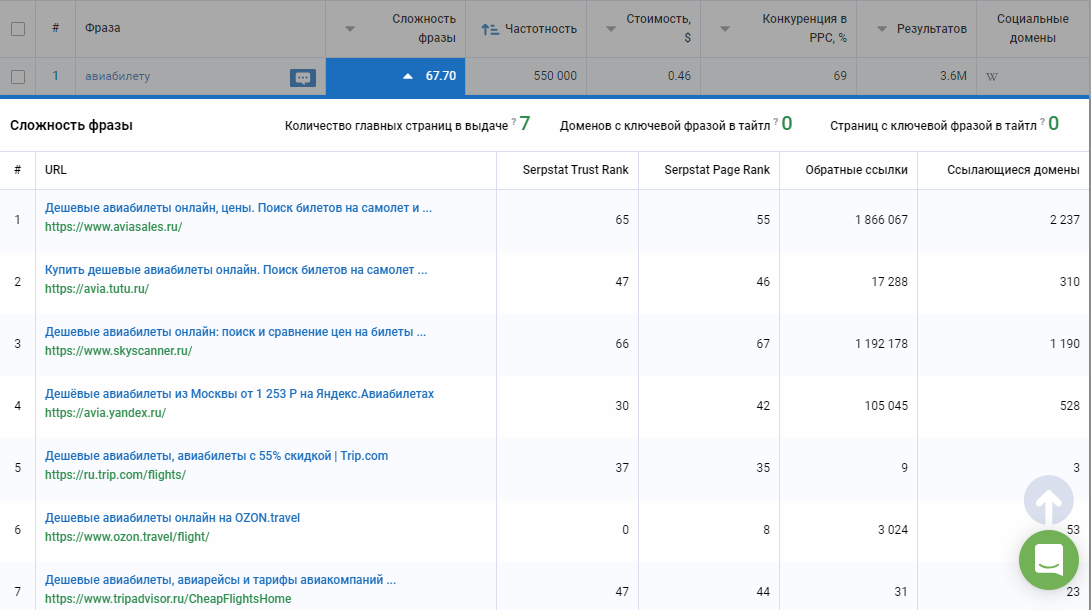Click the PPC competition value 69
Viewport: 1091px width, 610px height.
[840, 77]
